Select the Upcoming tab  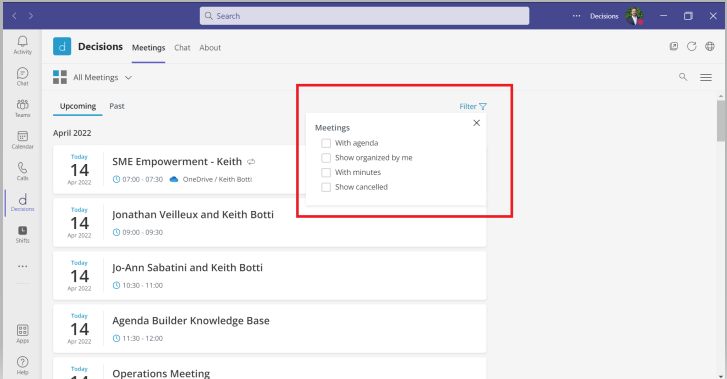click(x=78, y=106)
